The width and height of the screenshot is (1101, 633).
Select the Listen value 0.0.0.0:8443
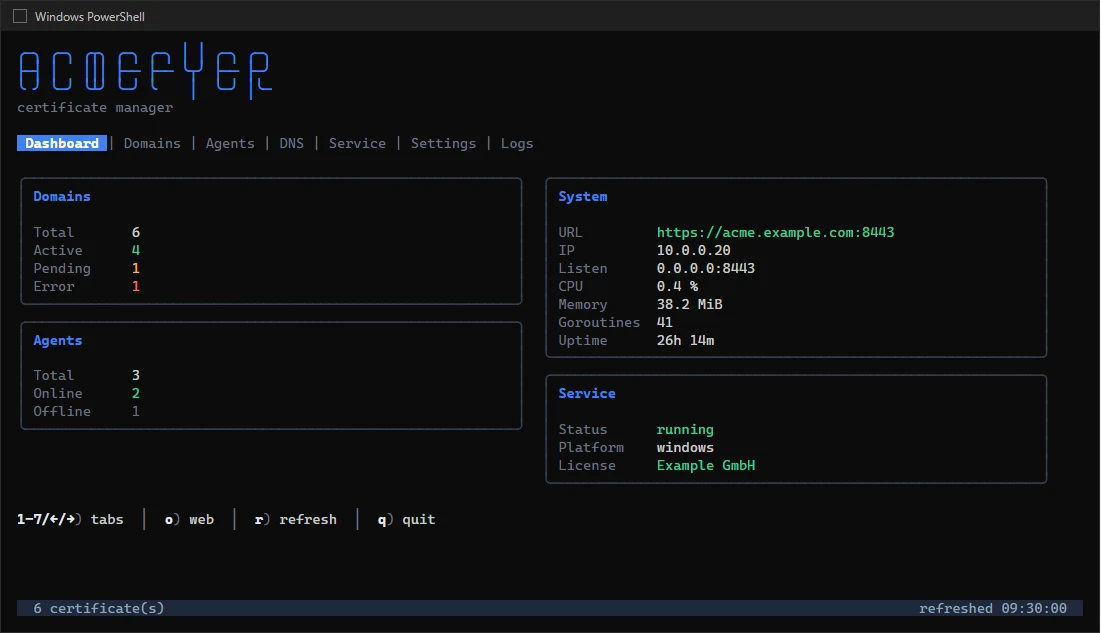[706, 268]
